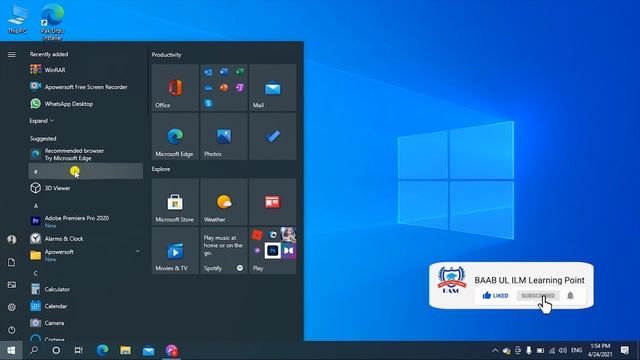Open Recommended browser Microsoft Edge suggestion
This screenshot has height=360, width=640.
point(86,154)
